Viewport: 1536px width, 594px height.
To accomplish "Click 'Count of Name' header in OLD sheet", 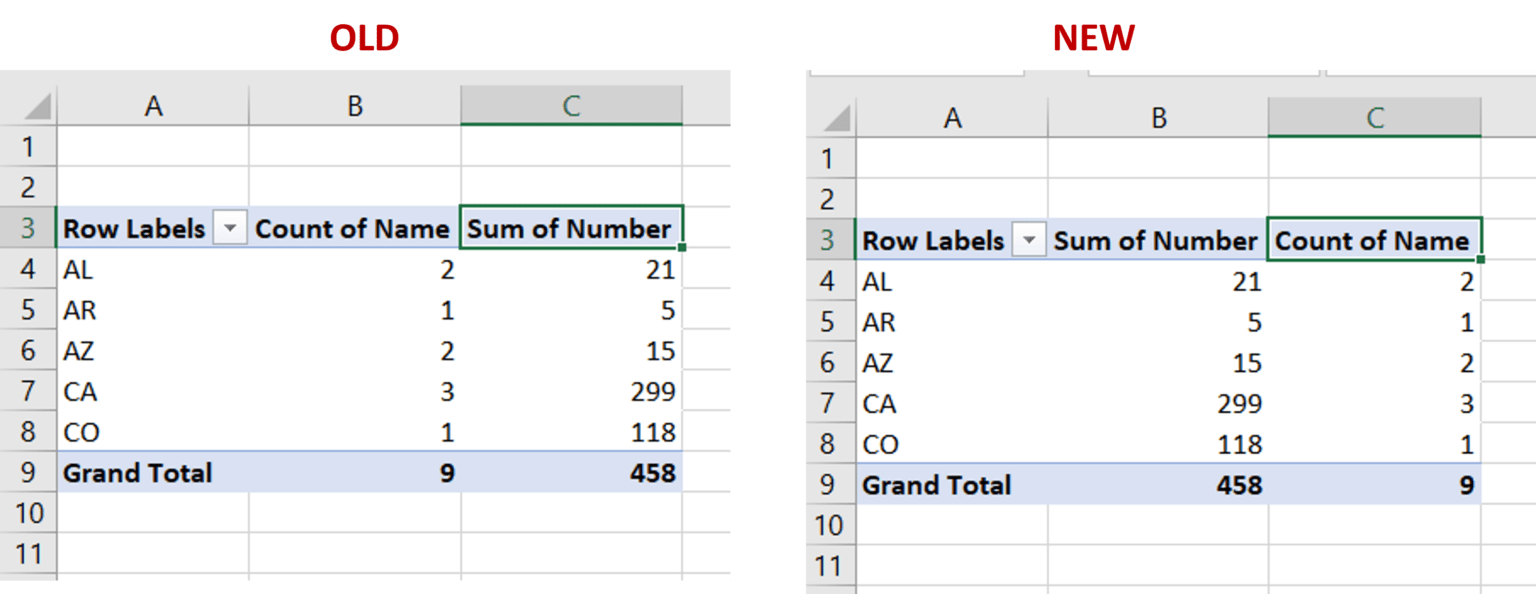I will coord(352,229).
